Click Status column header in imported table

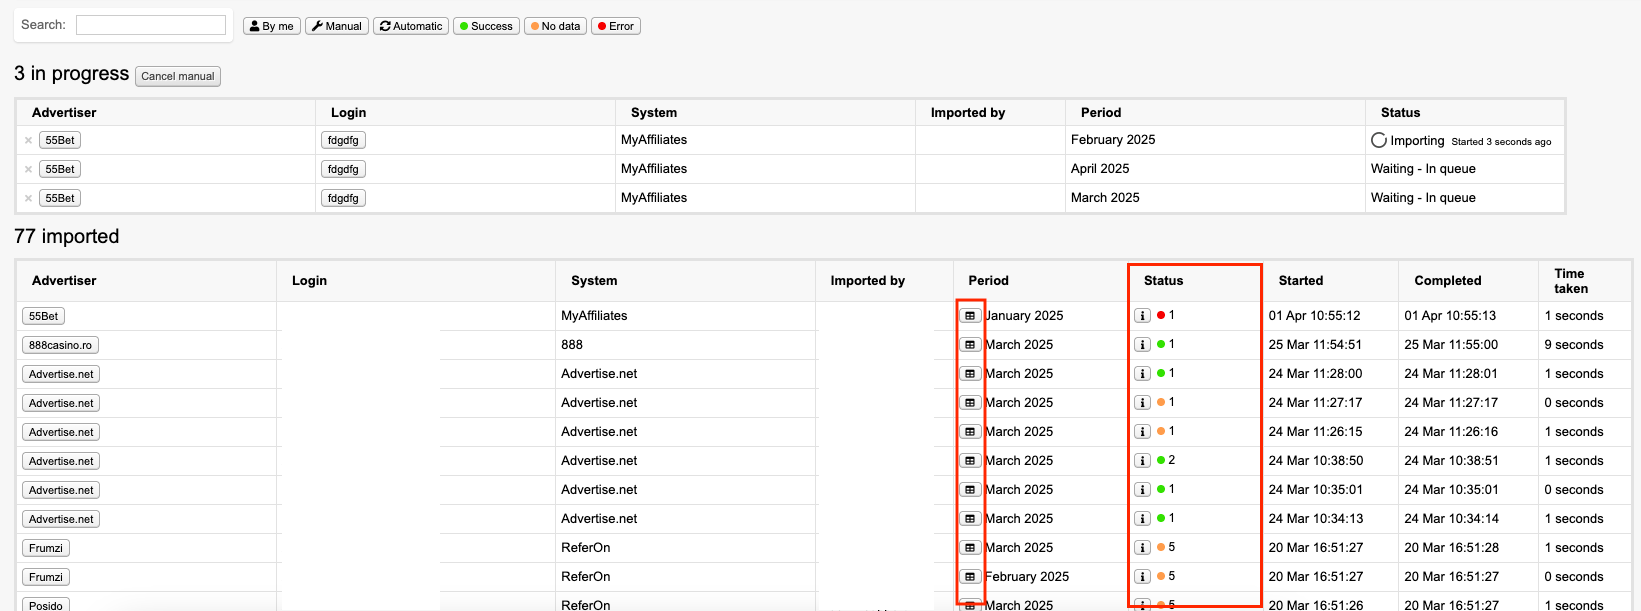point(1163,281)
